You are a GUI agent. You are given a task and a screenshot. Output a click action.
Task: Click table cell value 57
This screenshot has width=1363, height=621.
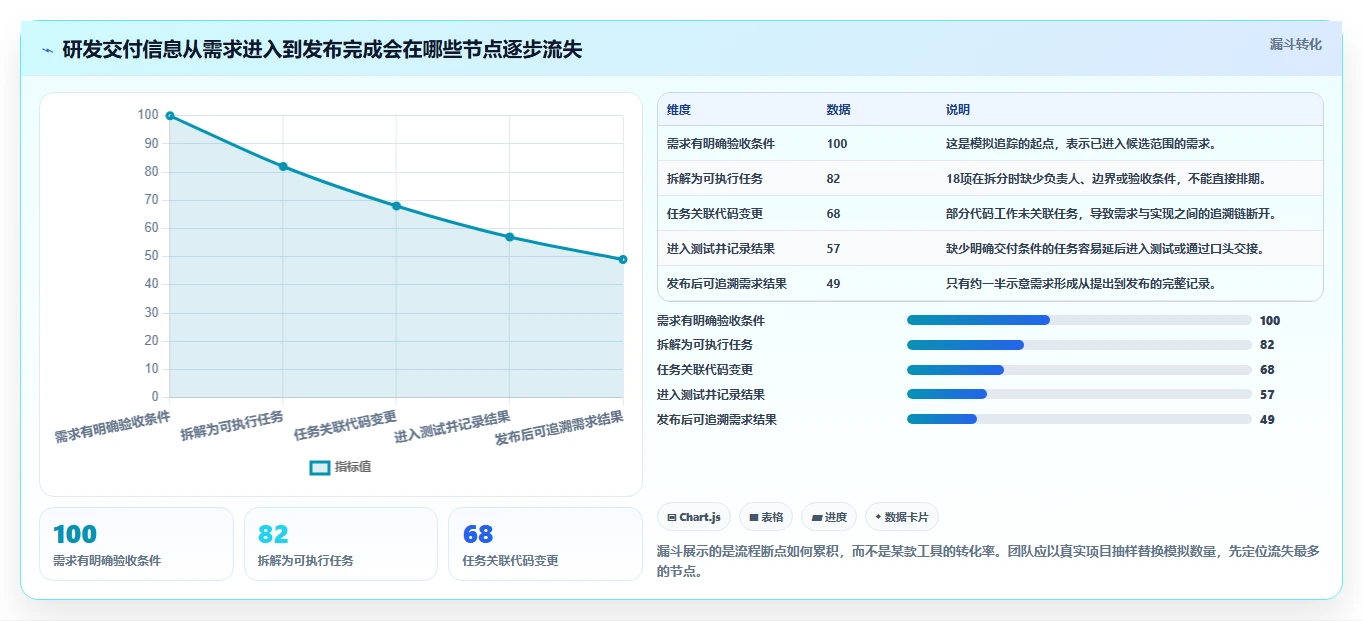point(834,248)
